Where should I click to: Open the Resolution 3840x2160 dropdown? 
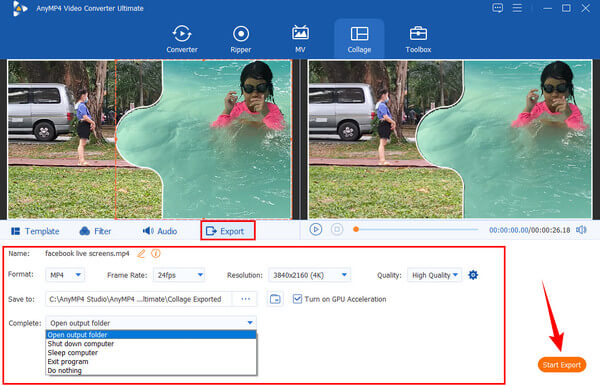pyautogui.click(x=309, y=275)
